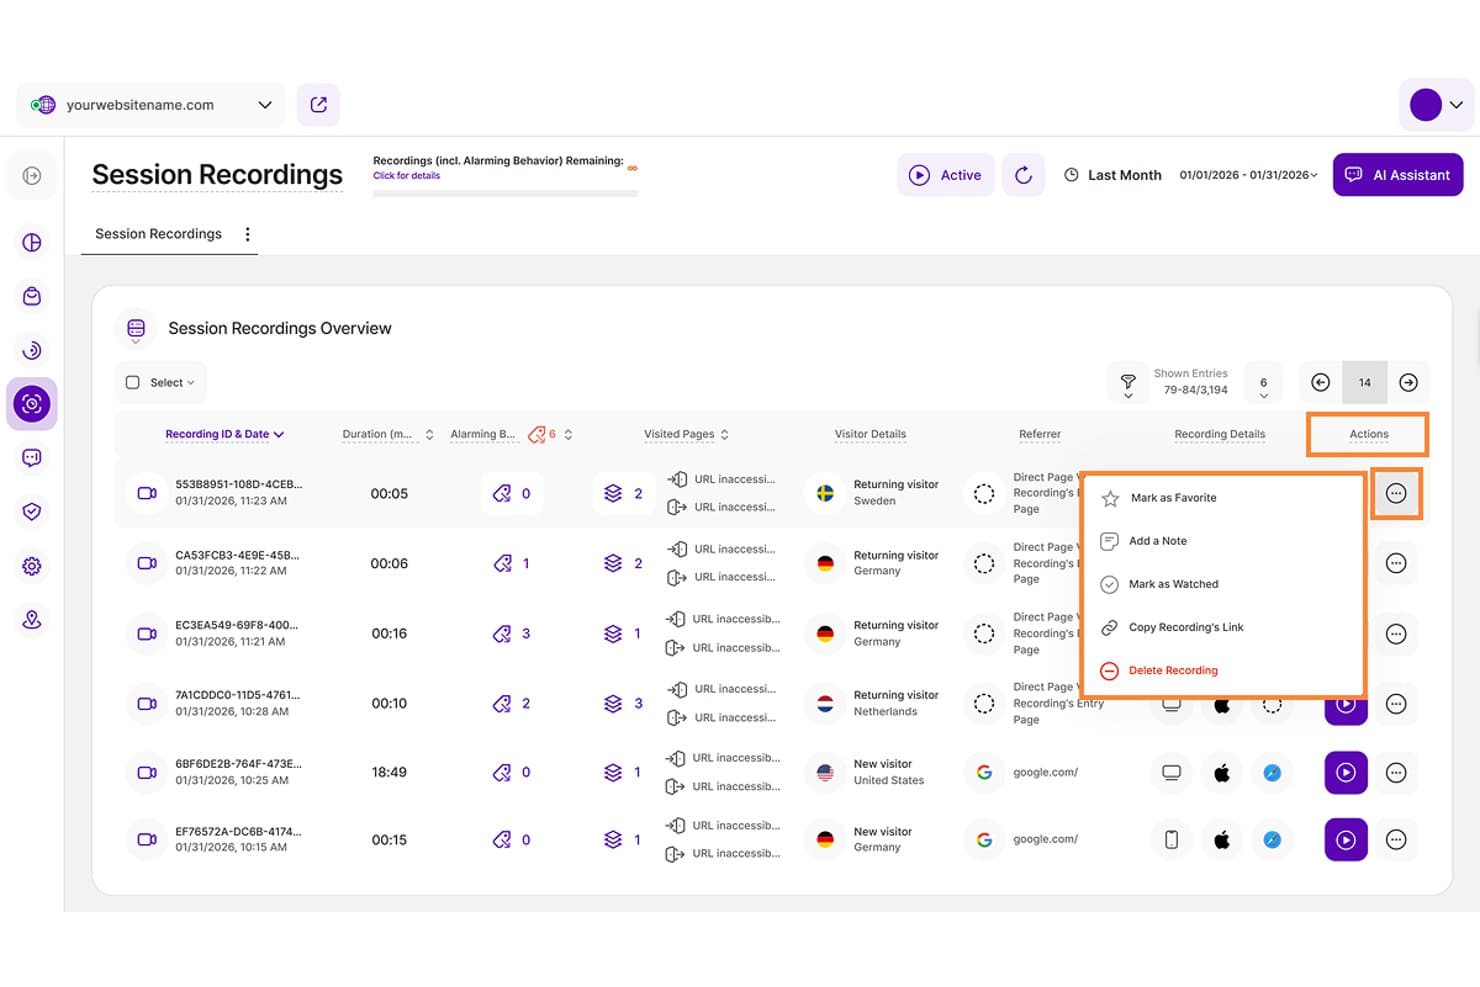Open the user avatar account menu
This screenshot has width=1480, height=987.
1436,104
